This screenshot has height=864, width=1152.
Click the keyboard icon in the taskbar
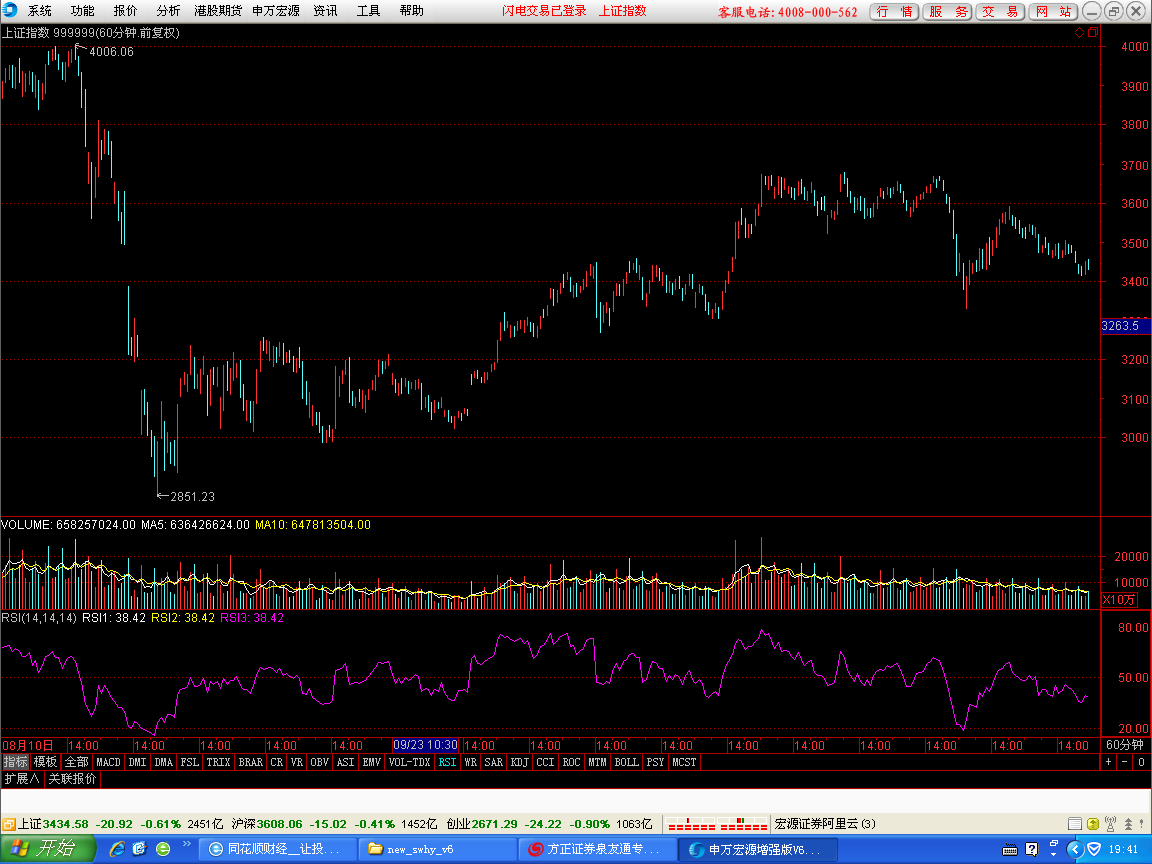click(x=1010, y=850)
